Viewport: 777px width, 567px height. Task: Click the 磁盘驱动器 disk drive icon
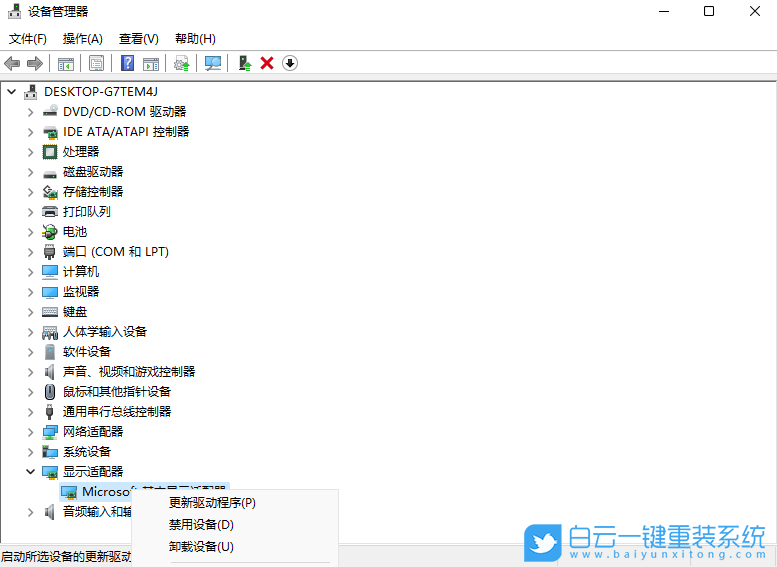[50, 173]
